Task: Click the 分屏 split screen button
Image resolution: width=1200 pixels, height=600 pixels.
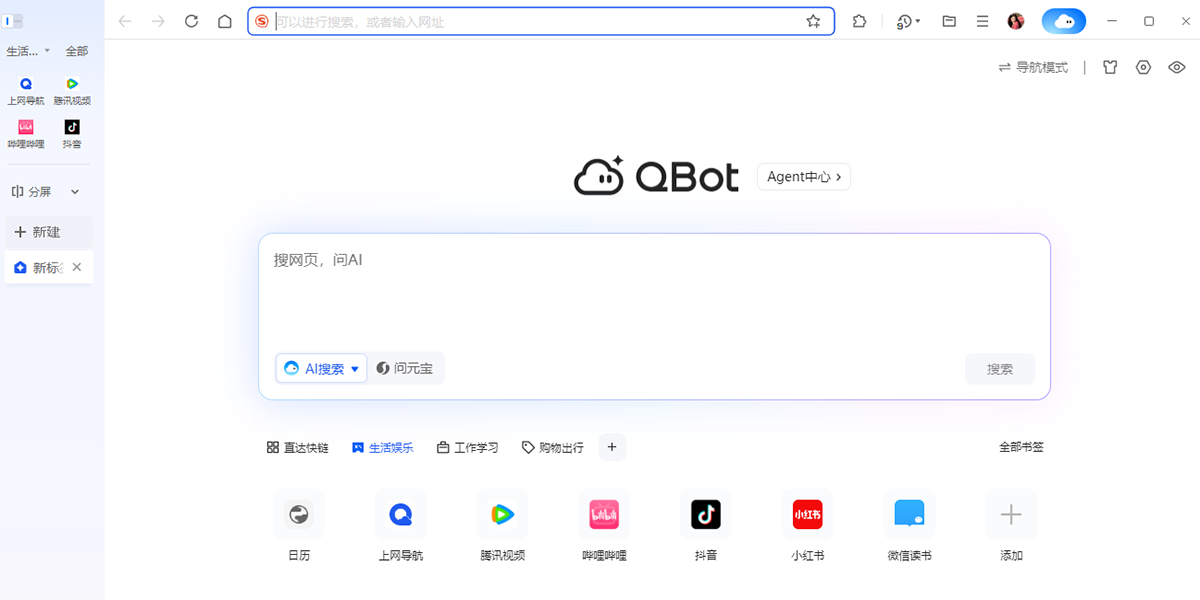Action: tap(31, 191)
